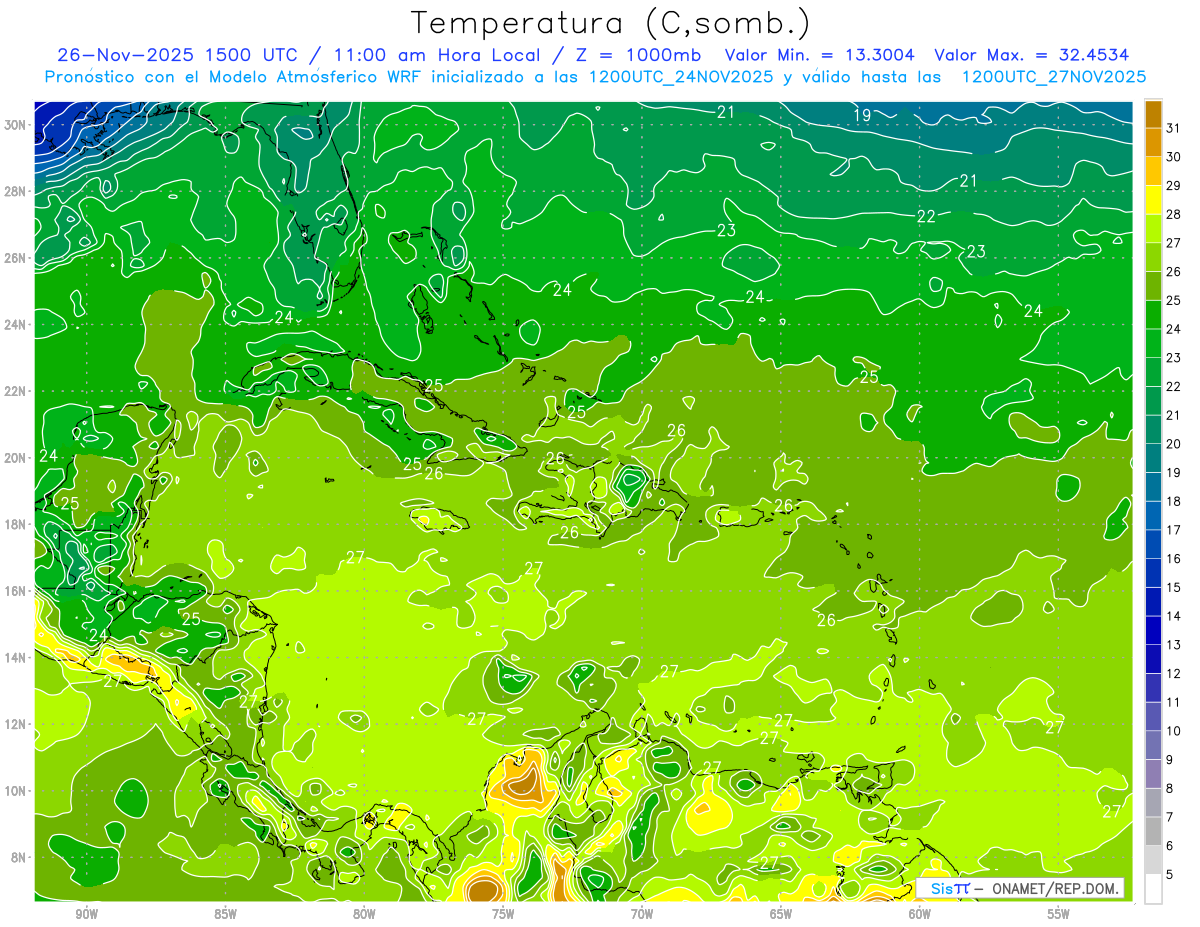Click the 14N latitude axis label

pos(16,657)
